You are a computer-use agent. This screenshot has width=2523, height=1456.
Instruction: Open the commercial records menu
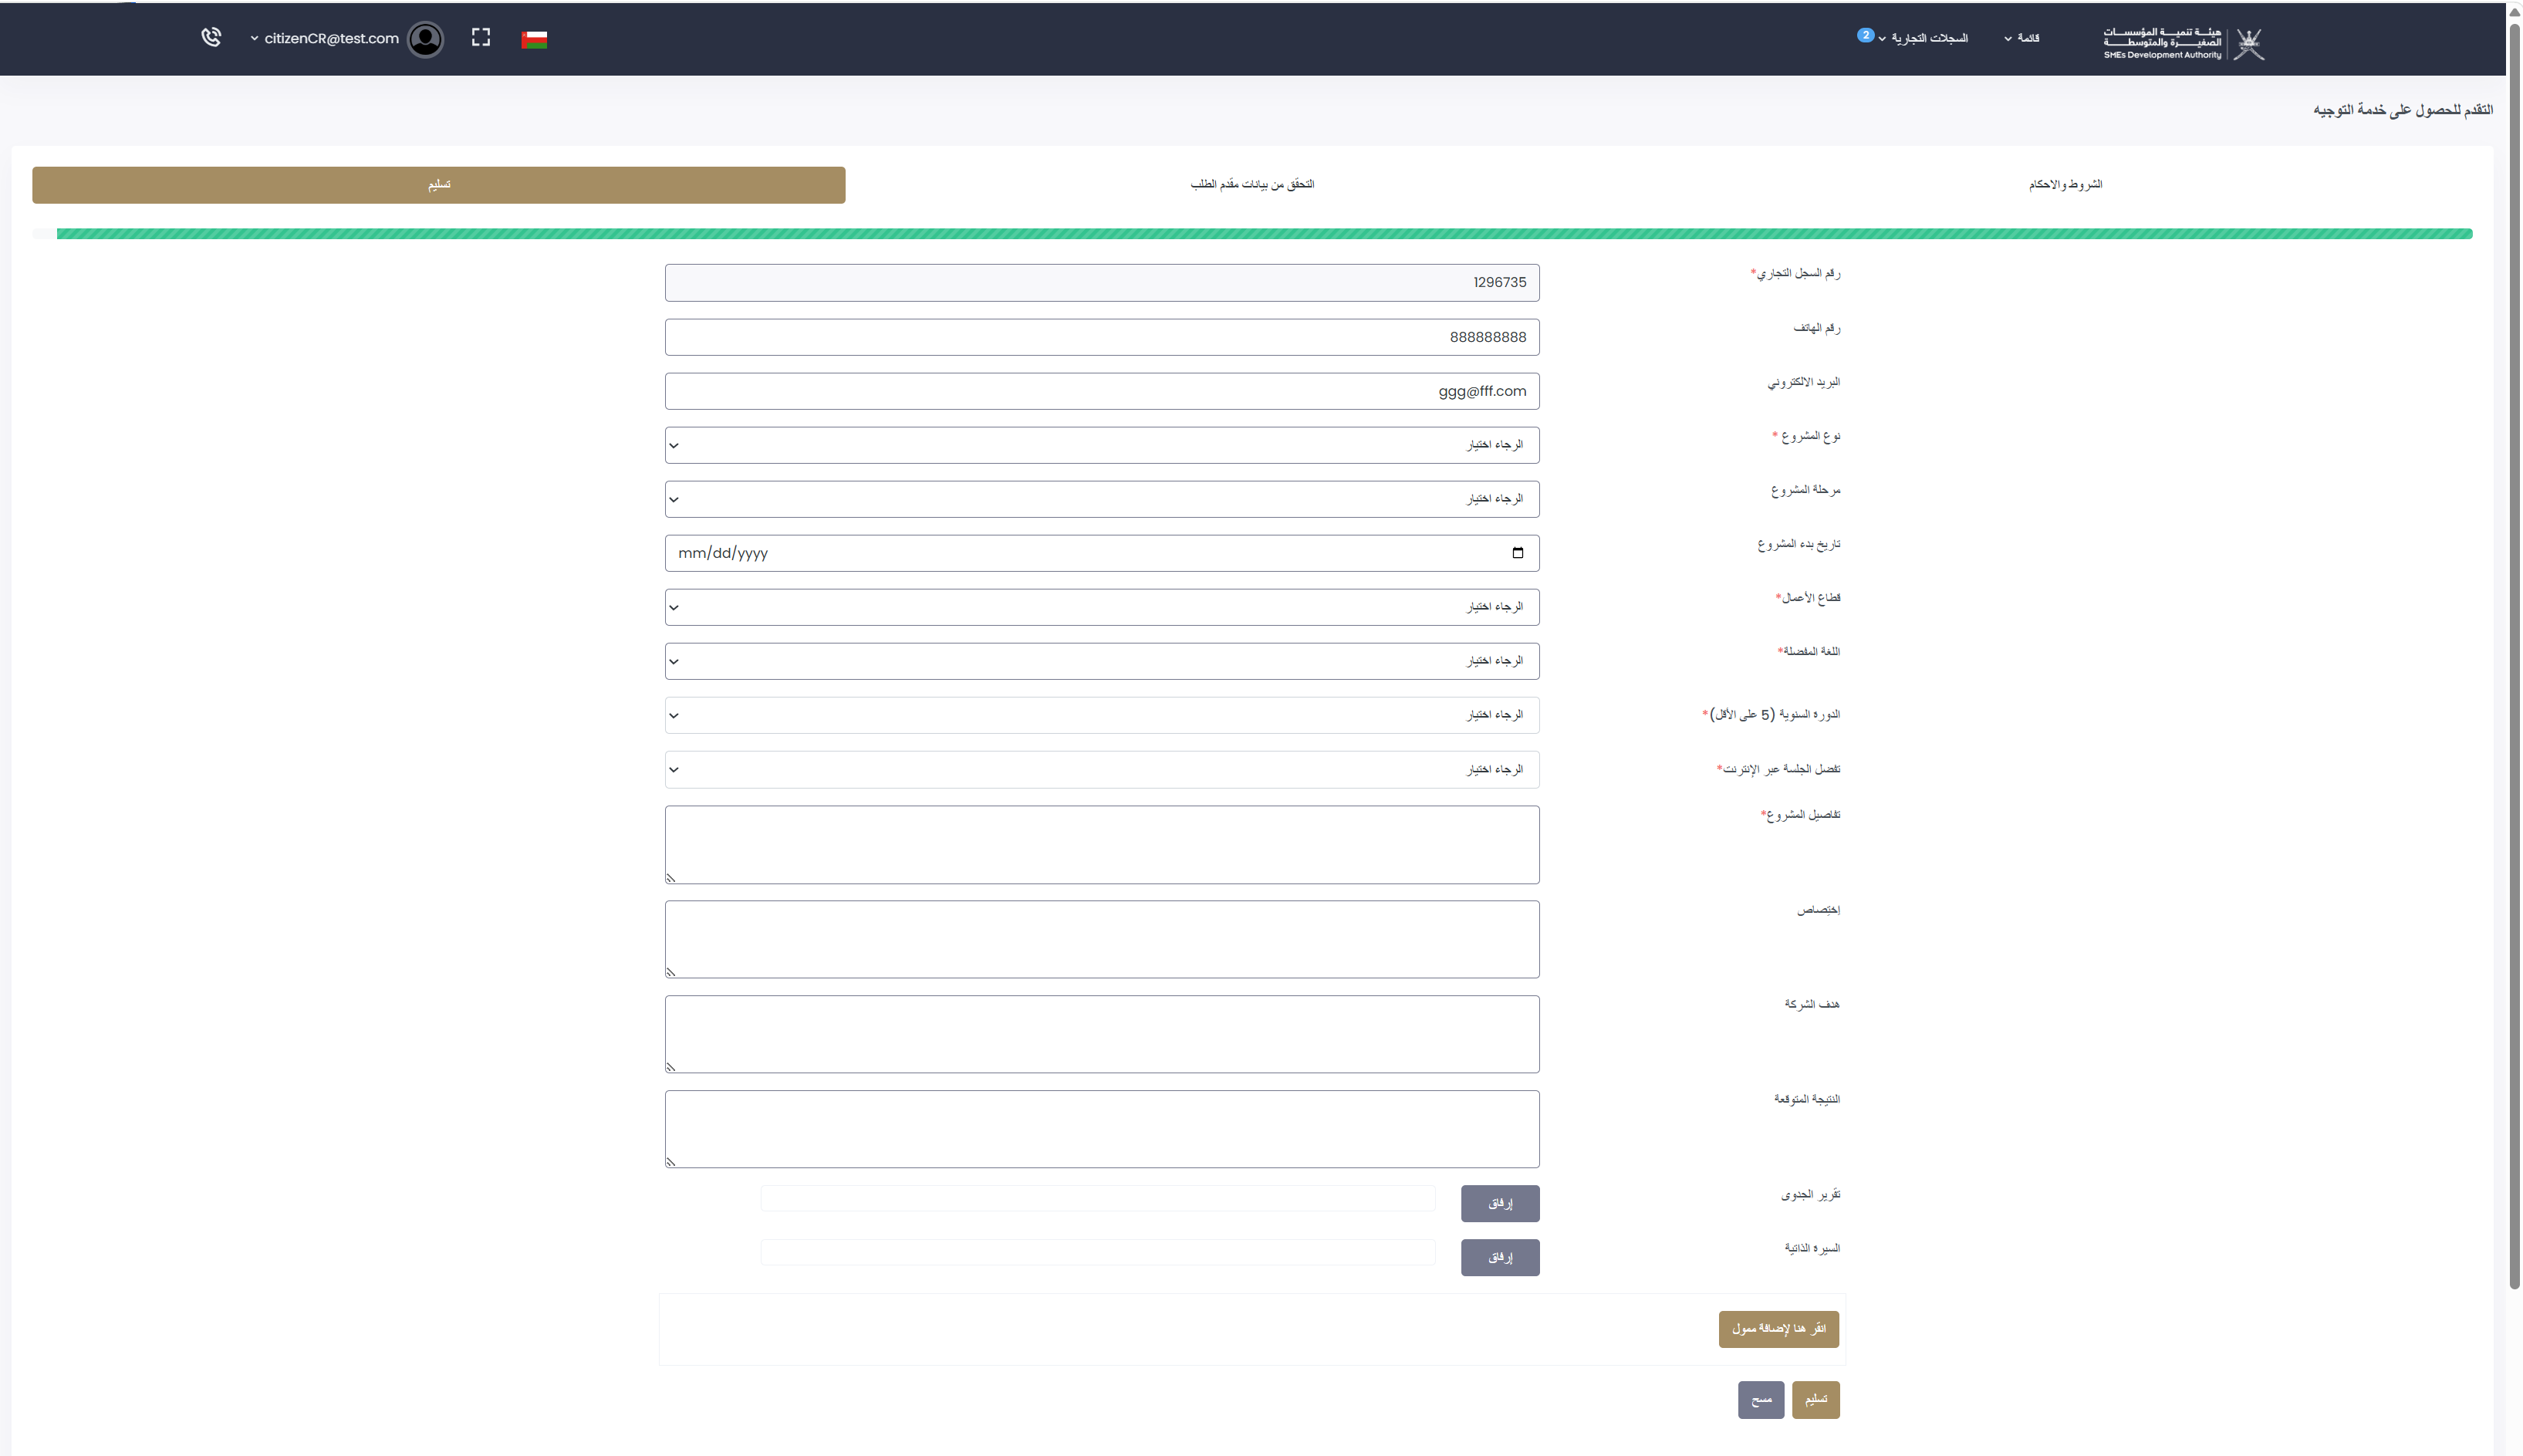pos(1928,38)
